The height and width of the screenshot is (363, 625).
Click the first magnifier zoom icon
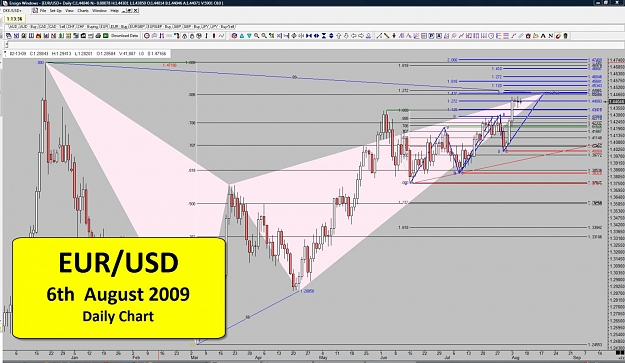pyautogui.click(x=256, y=36)
